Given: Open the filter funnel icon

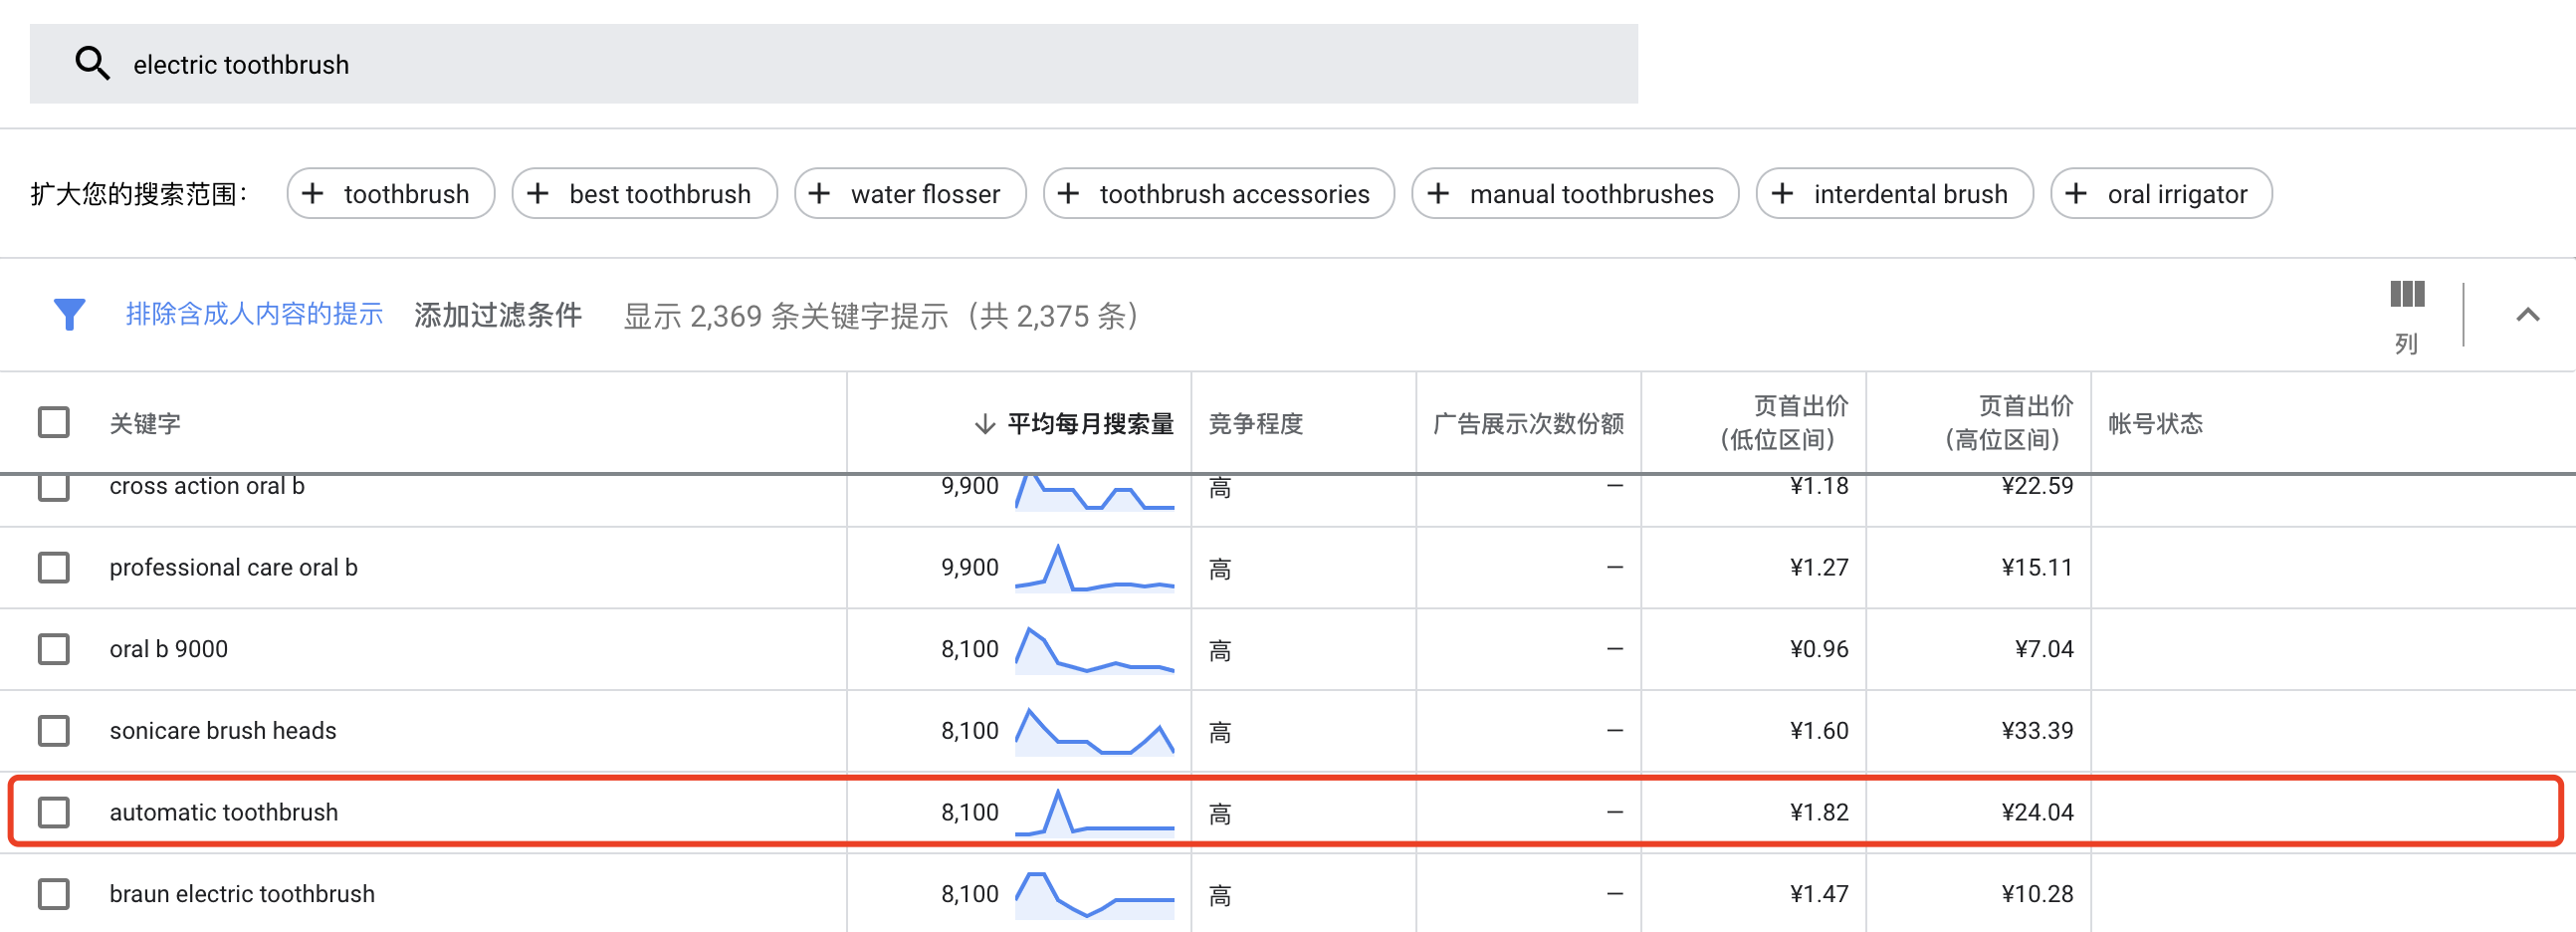Looking at the screenshot, I should coord(69,315).
